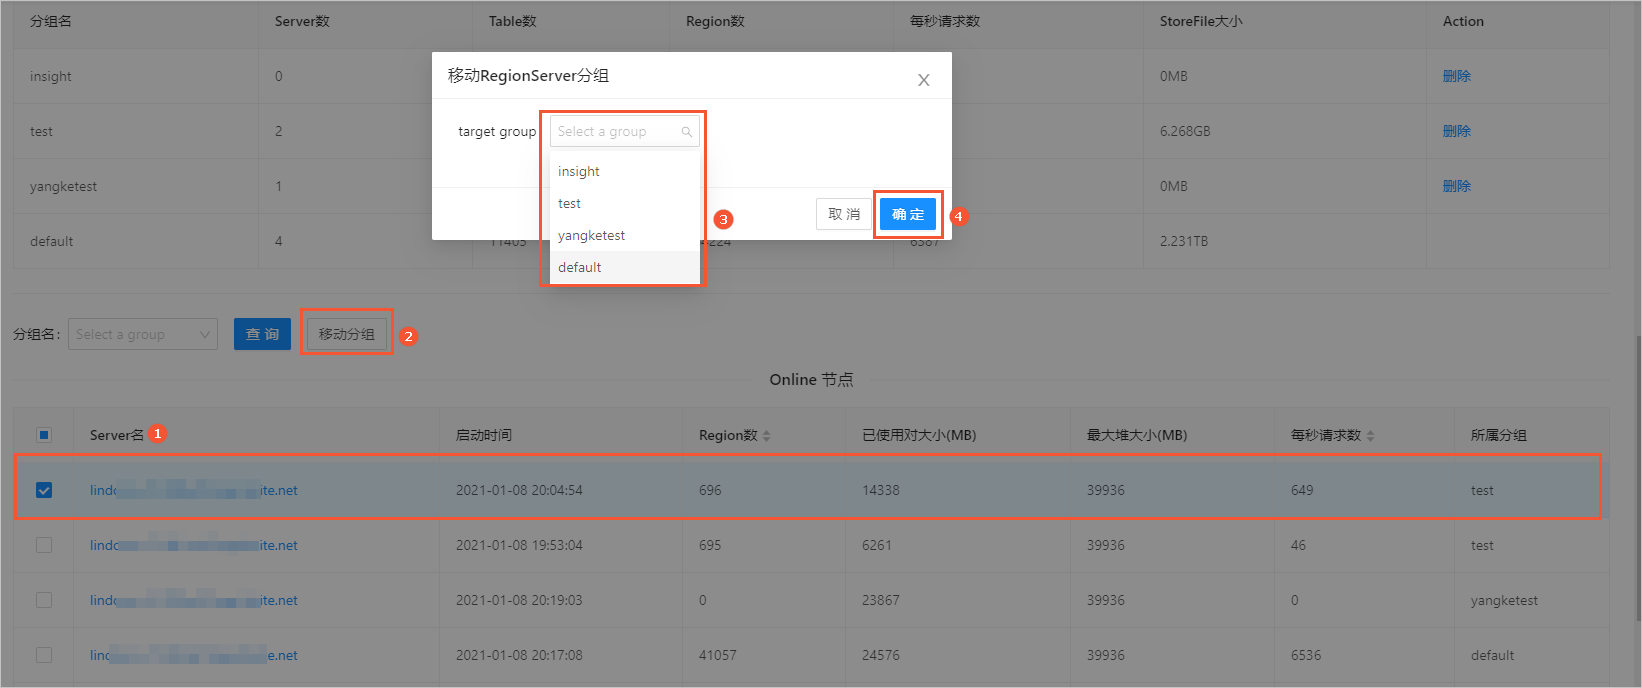Check the server started at 20:19:03
The image size is (1642, 688).
(x=44, y=600)
